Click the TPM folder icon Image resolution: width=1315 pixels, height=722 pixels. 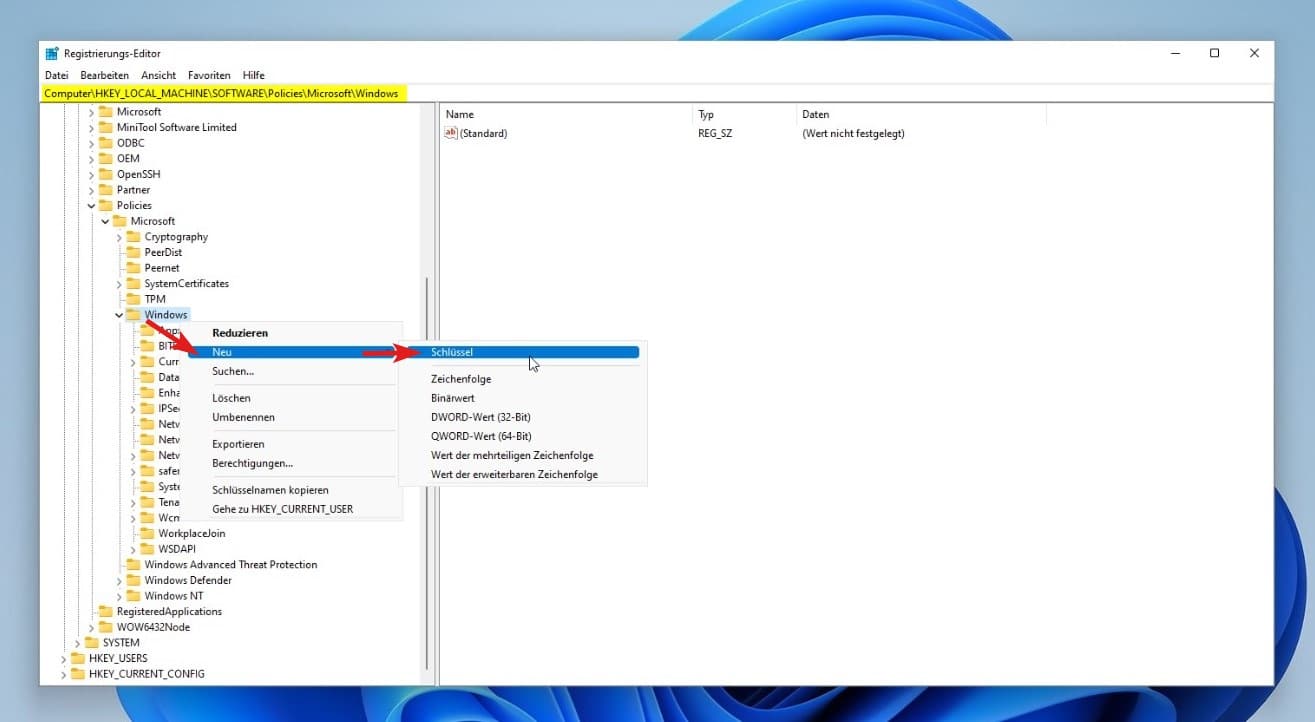[133, 299]
